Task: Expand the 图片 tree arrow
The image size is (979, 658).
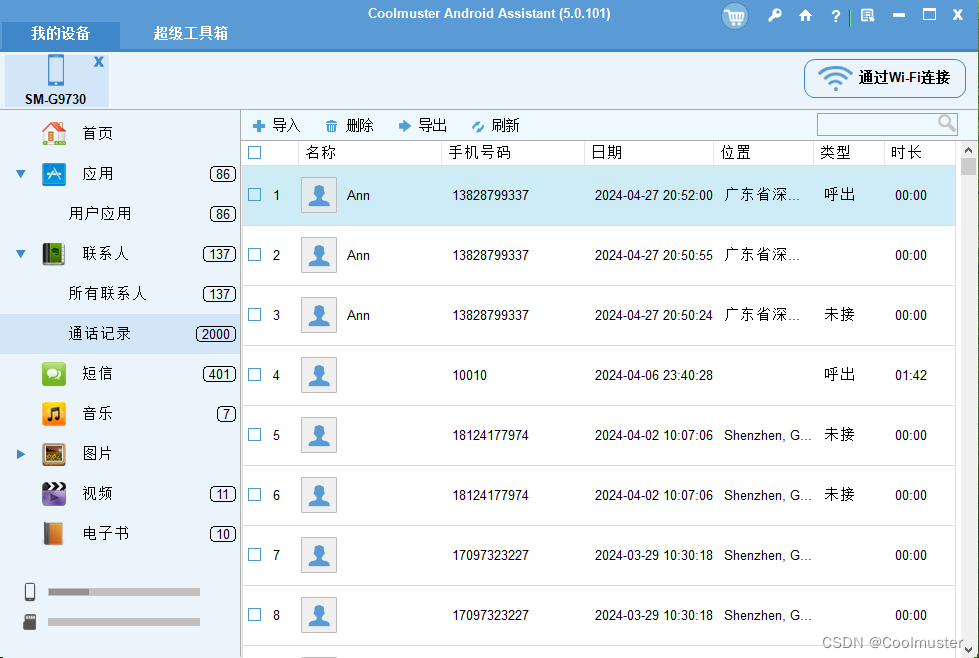Action: [21, 454]
